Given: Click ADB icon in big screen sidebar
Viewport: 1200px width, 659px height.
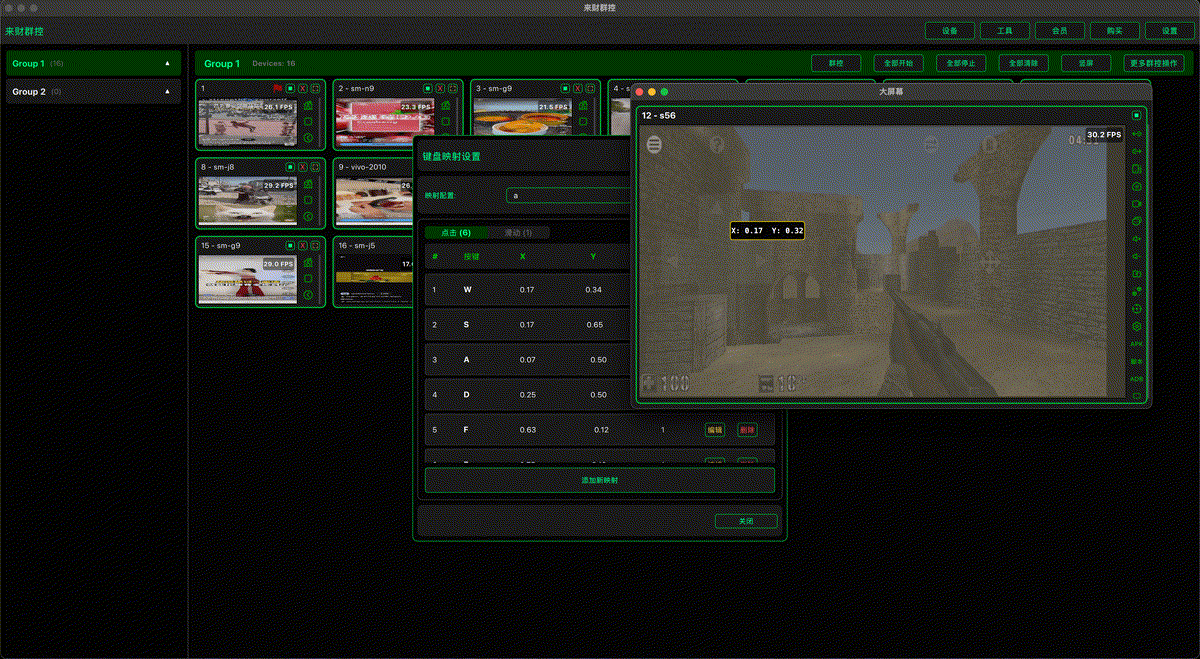Looking at the screenshot, I should tap(1136, 379).
